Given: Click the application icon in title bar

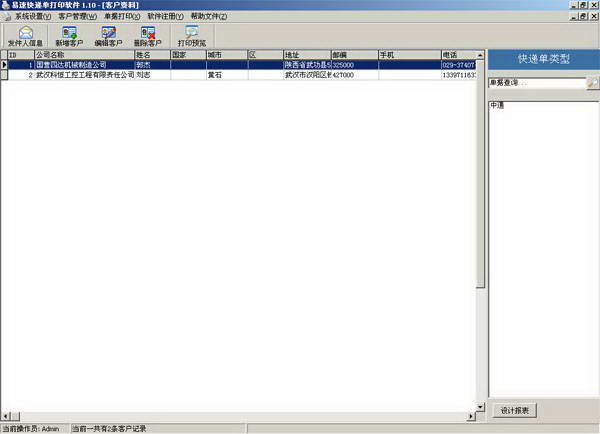Looking at the screenshot, I should 6,5.
